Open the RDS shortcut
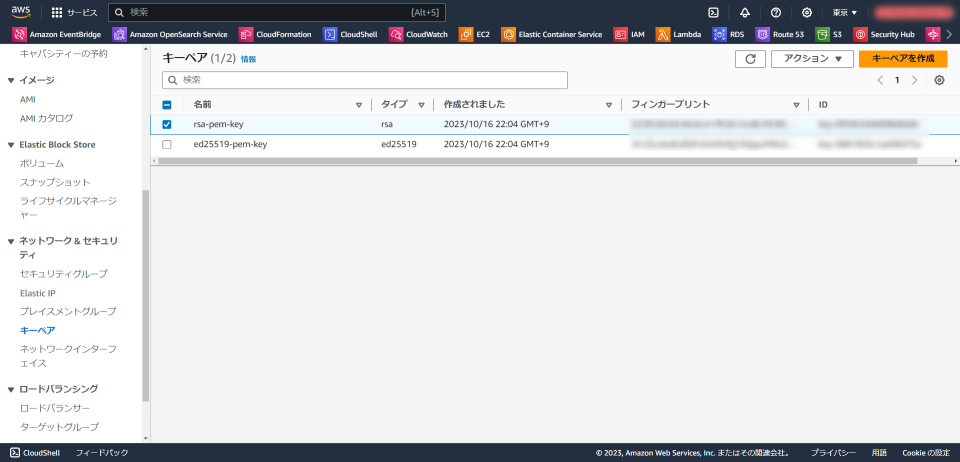This screenshot has height=462, width=960. pos(729,34)
